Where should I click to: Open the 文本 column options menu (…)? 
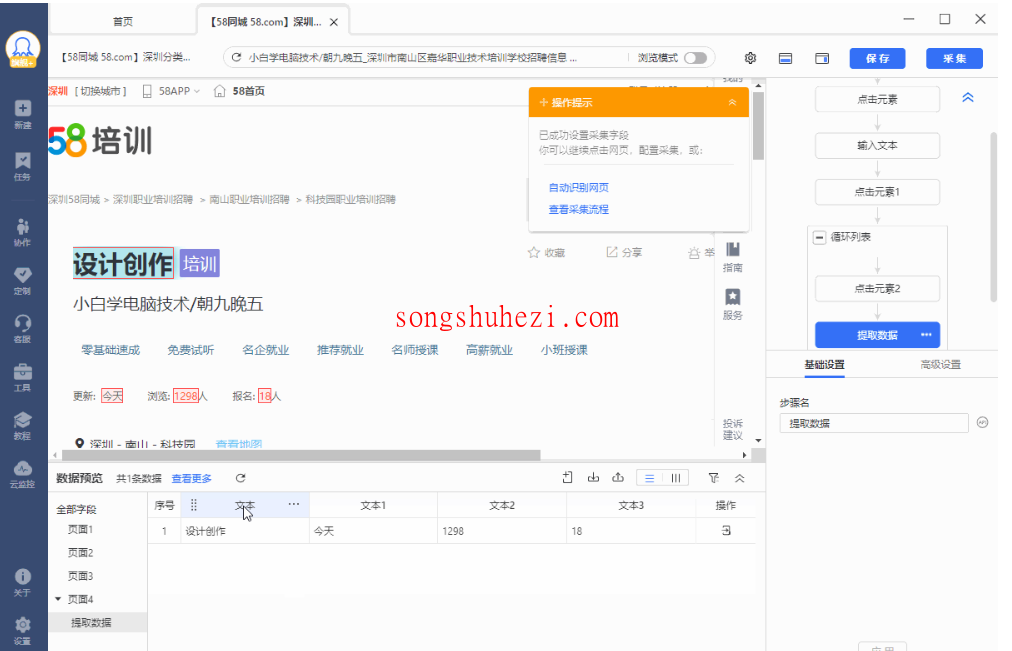(294, 505)
